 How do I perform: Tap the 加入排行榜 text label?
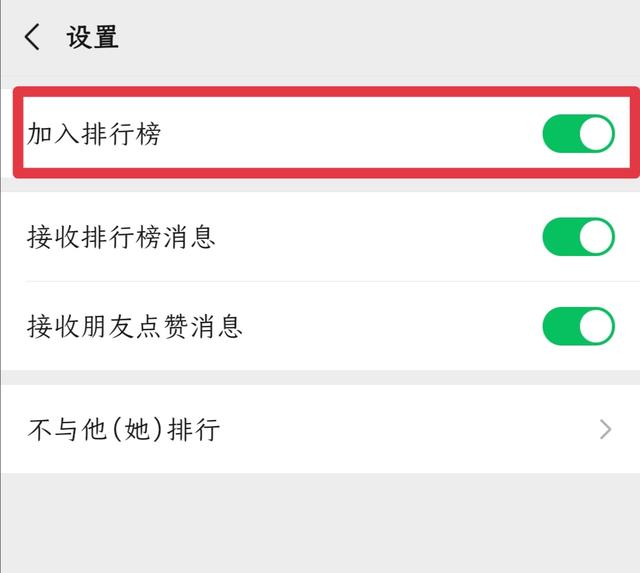(x=94, y=133)
